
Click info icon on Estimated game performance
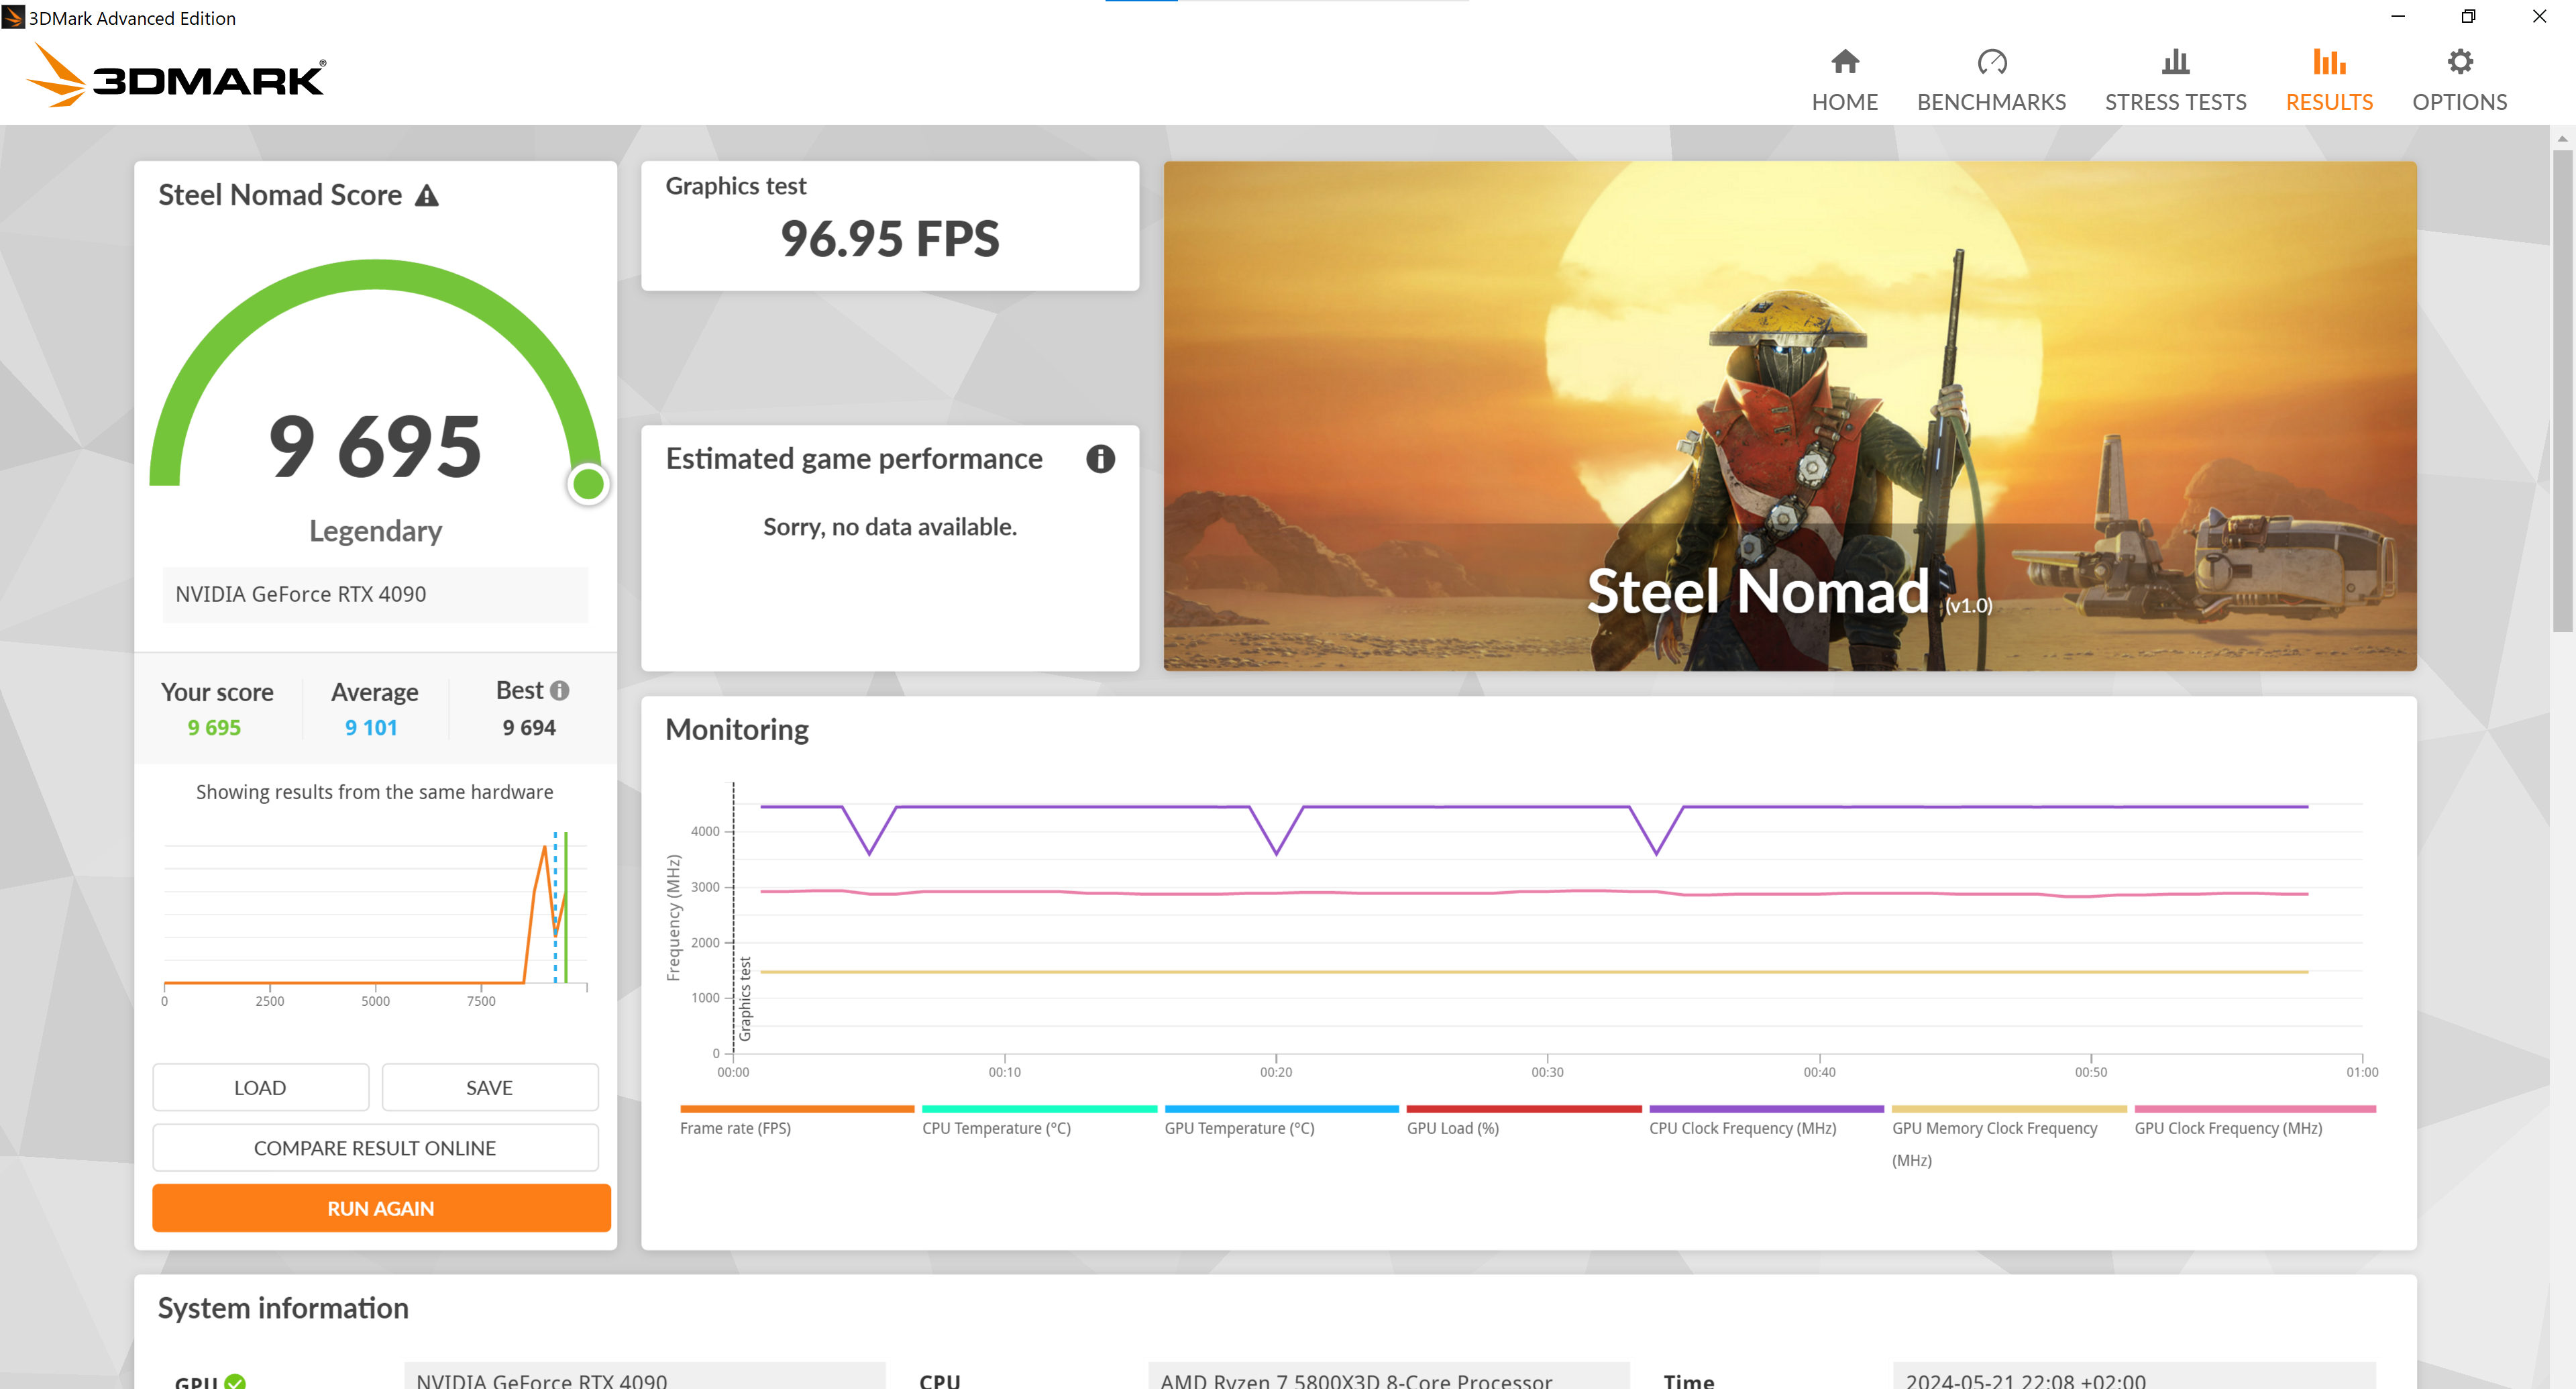point(1100,459)
